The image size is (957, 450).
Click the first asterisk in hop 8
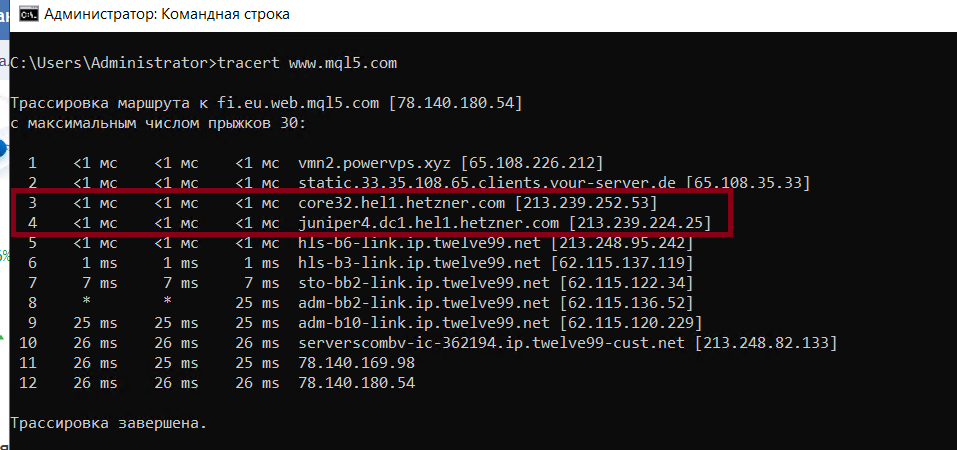[x=88, y=304]
